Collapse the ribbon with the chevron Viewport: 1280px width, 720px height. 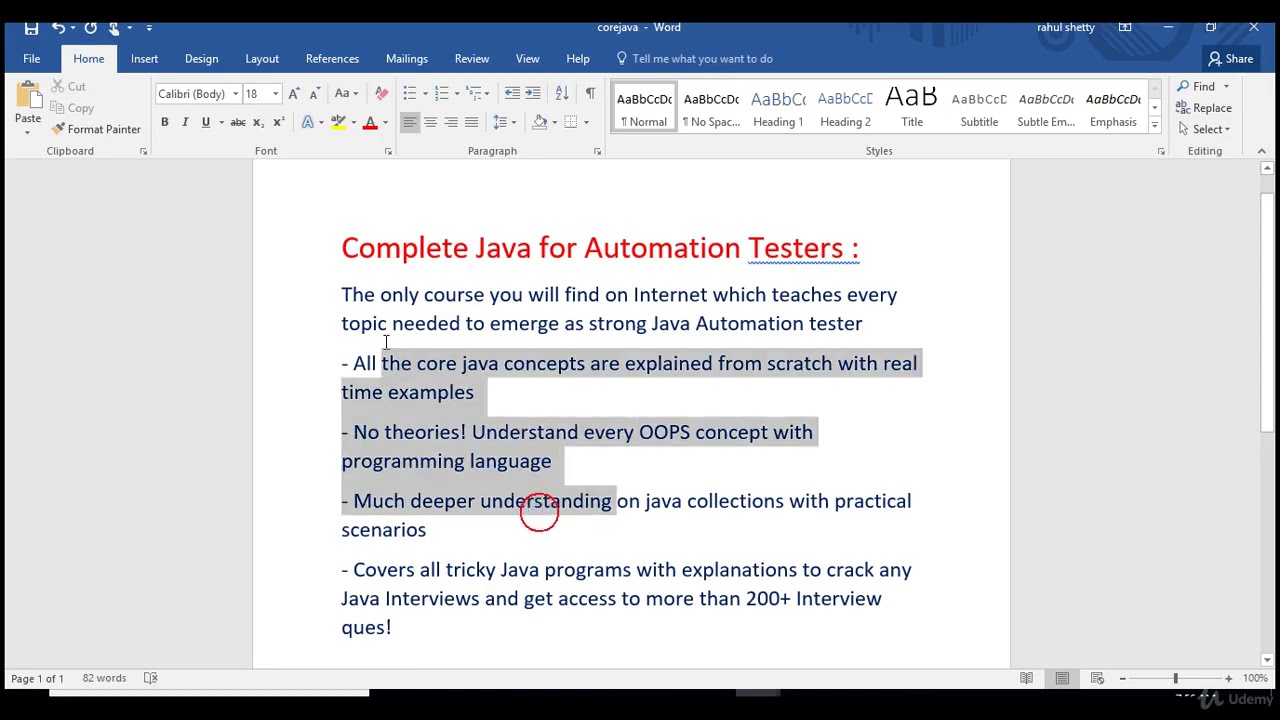[x=1261, y=151]
